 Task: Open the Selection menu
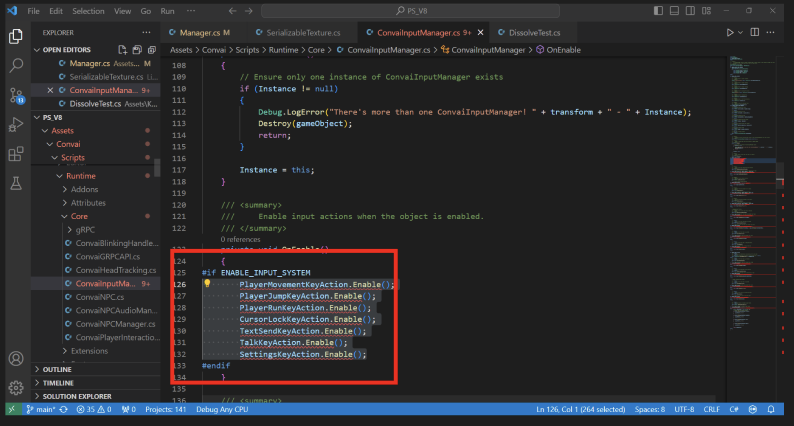pos(88,11)
